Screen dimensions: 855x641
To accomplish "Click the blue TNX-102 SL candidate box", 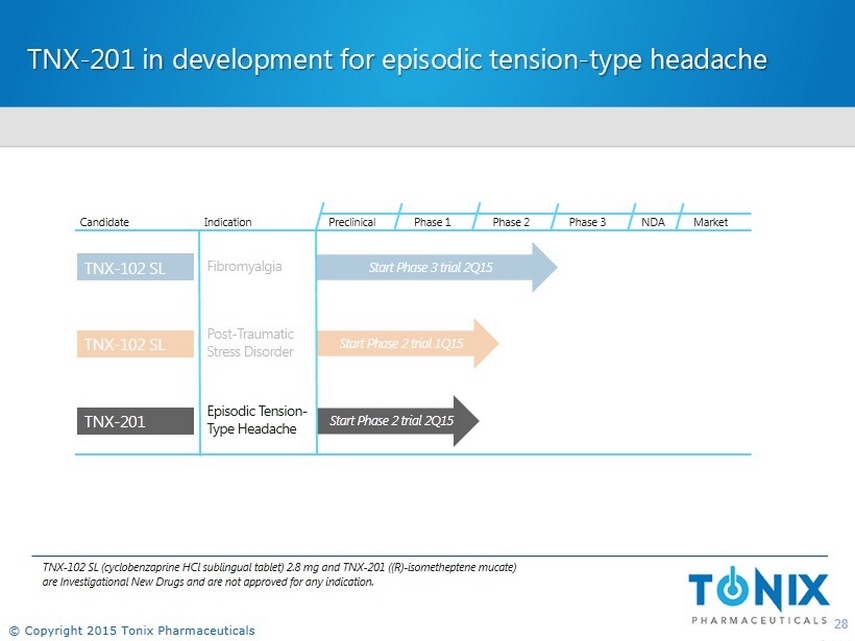I will tap(135, 267).
